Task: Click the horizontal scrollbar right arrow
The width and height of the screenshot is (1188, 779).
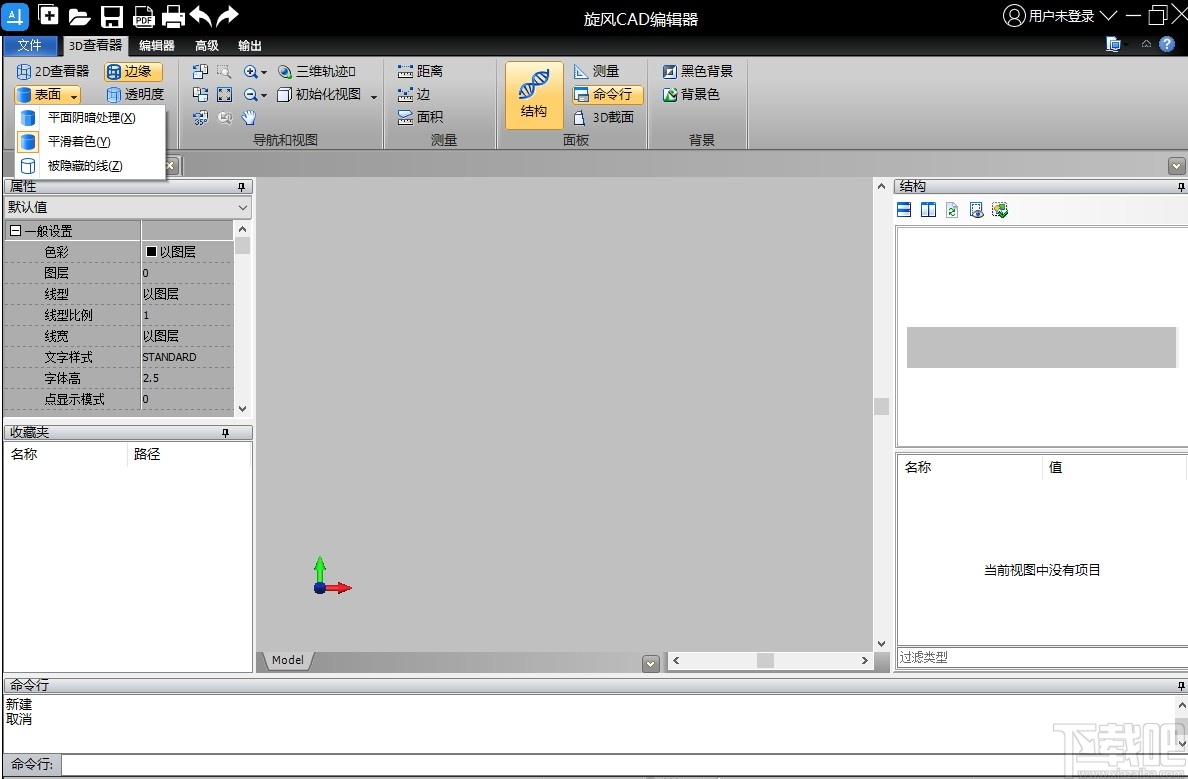Action: (864, 661)
